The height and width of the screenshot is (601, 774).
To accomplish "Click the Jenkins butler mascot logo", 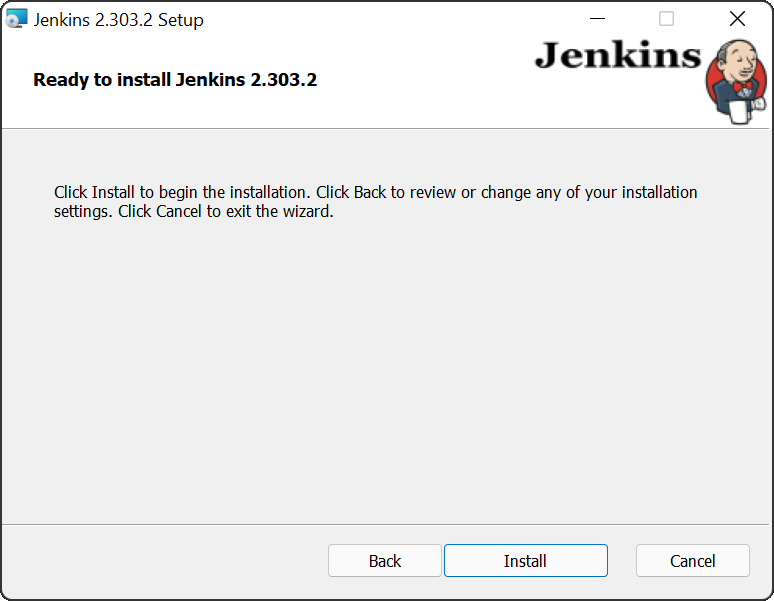I will [x=736, y=81].
